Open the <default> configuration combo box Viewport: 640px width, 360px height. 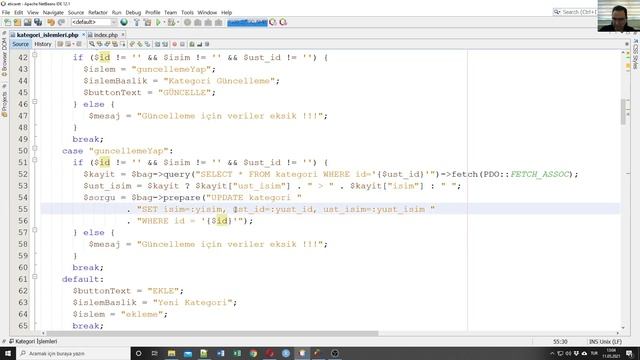click(x=94, y=22)
